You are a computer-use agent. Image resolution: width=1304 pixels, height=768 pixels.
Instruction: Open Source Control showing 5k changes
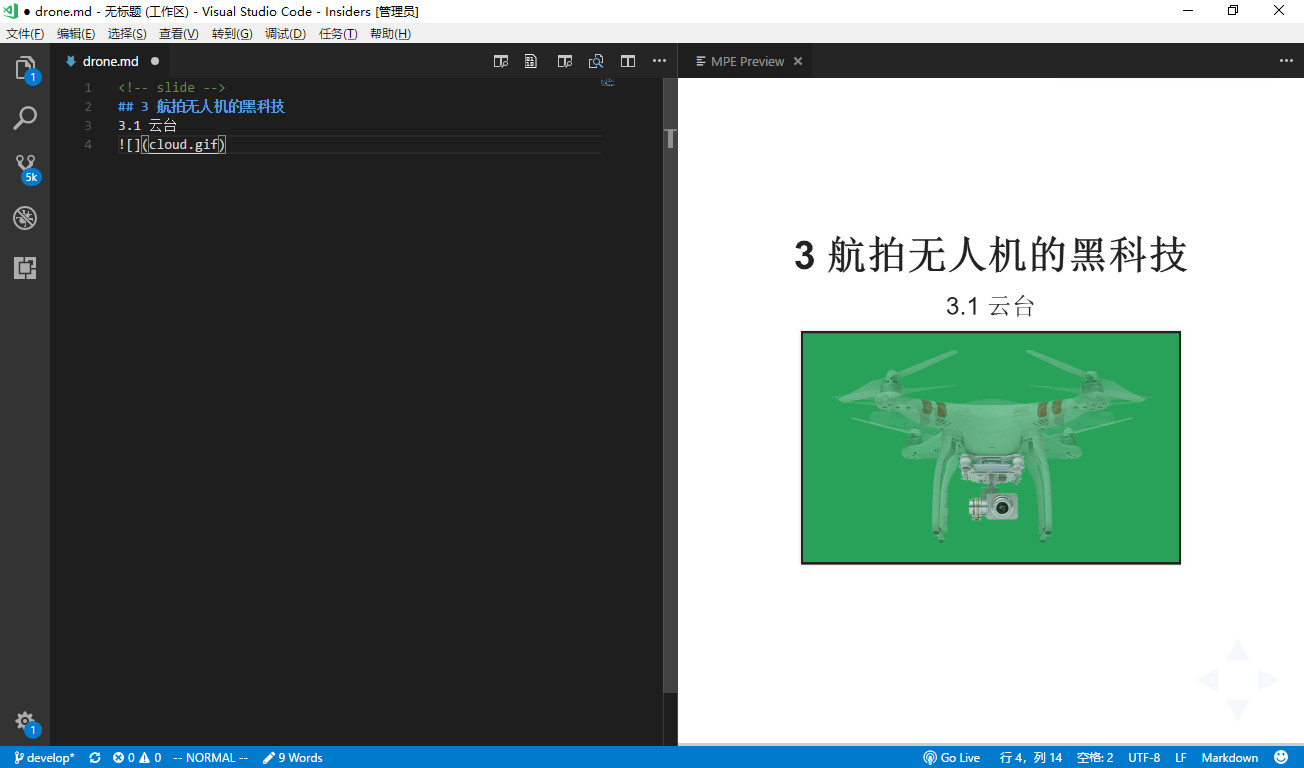(x=25, y=168)
